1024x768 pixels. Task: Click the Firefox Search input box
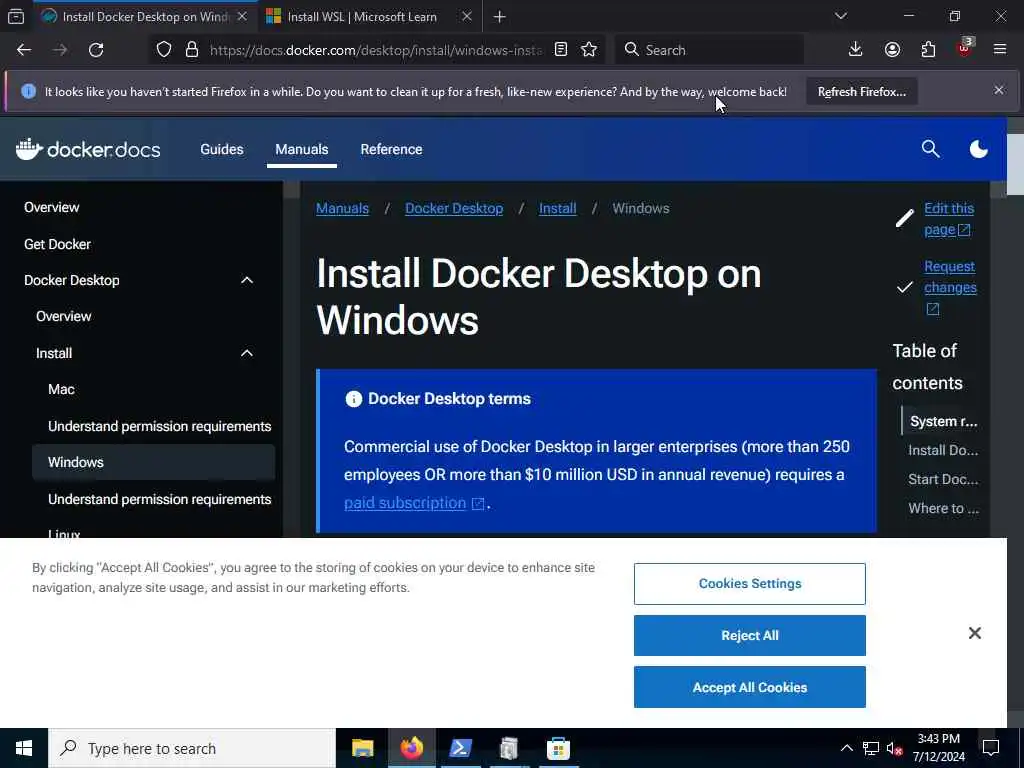[x=709, y=50]
